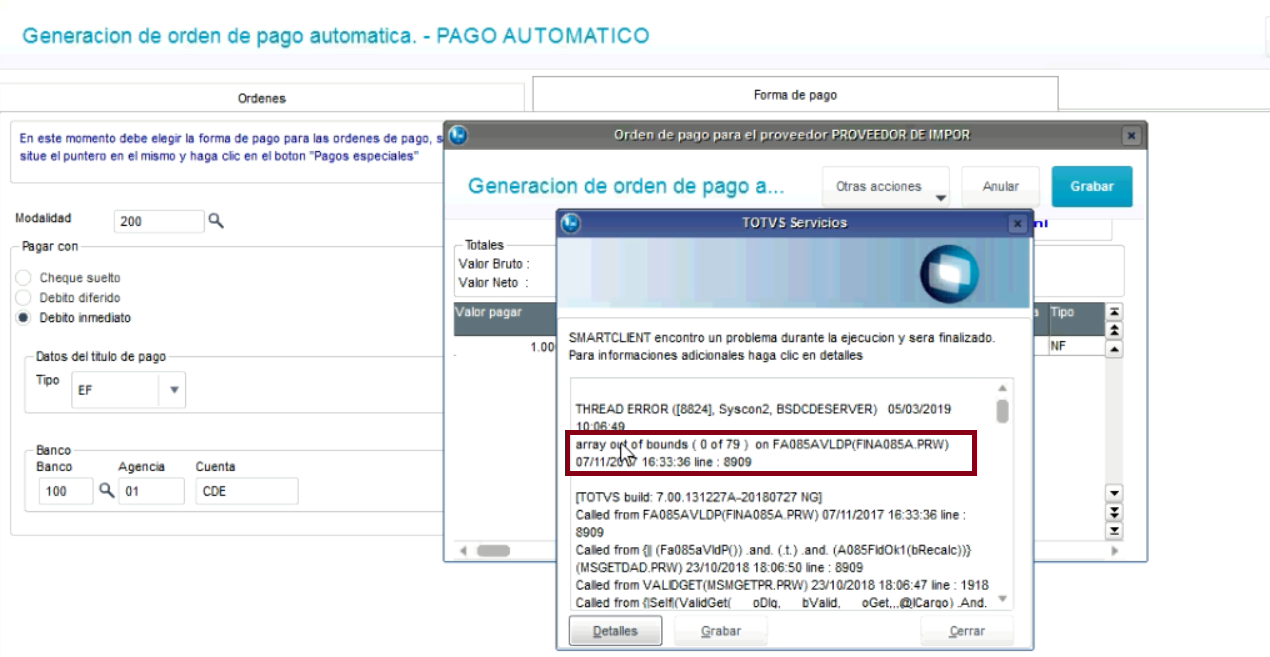Click the horizontal scrollbar thumb of payment grid
1270x657 pixels.
(493, 551)
